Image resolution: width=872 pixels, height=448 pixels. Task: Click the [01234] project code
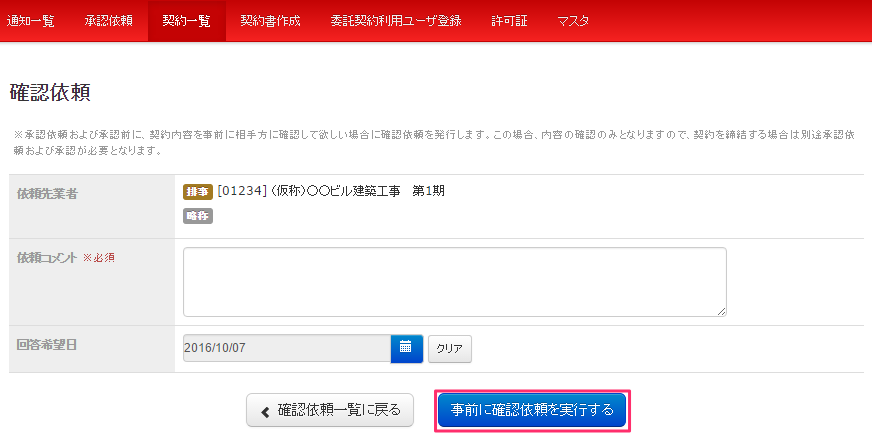(242, 191)
